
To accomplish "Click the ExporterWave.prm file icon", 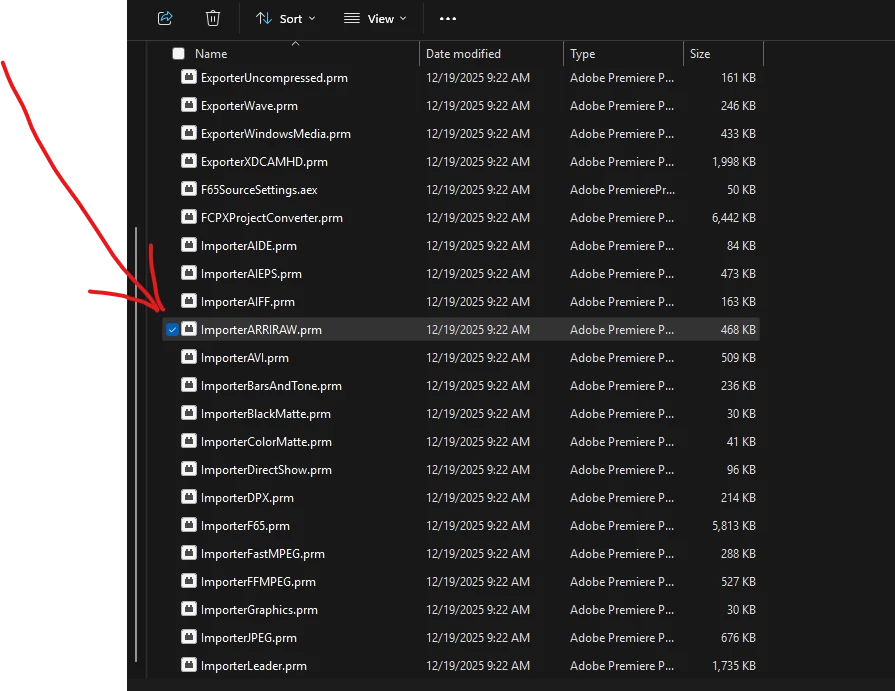I will pos(189,105).
